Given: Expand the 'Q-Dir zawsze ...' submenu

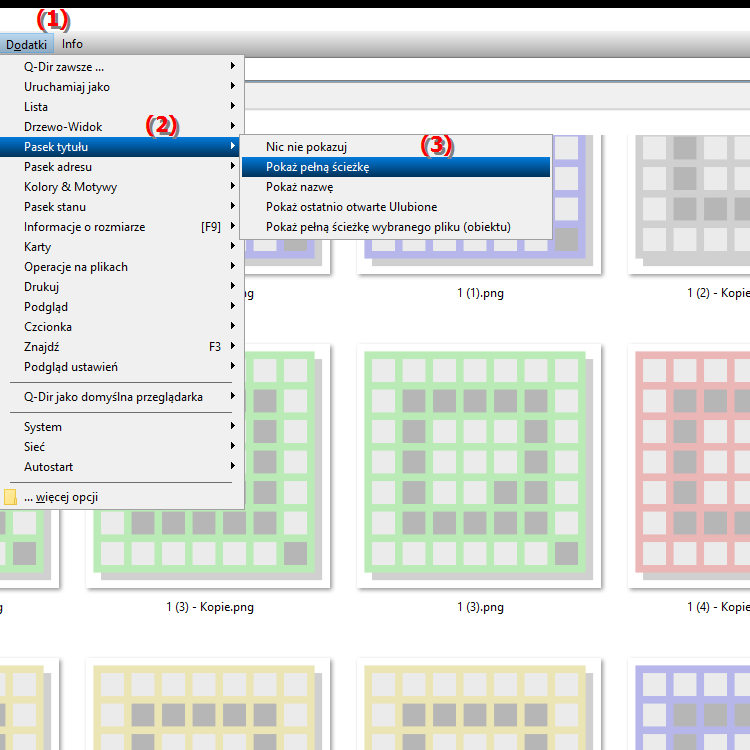Looking at the screenshot, I should (122, 66).
